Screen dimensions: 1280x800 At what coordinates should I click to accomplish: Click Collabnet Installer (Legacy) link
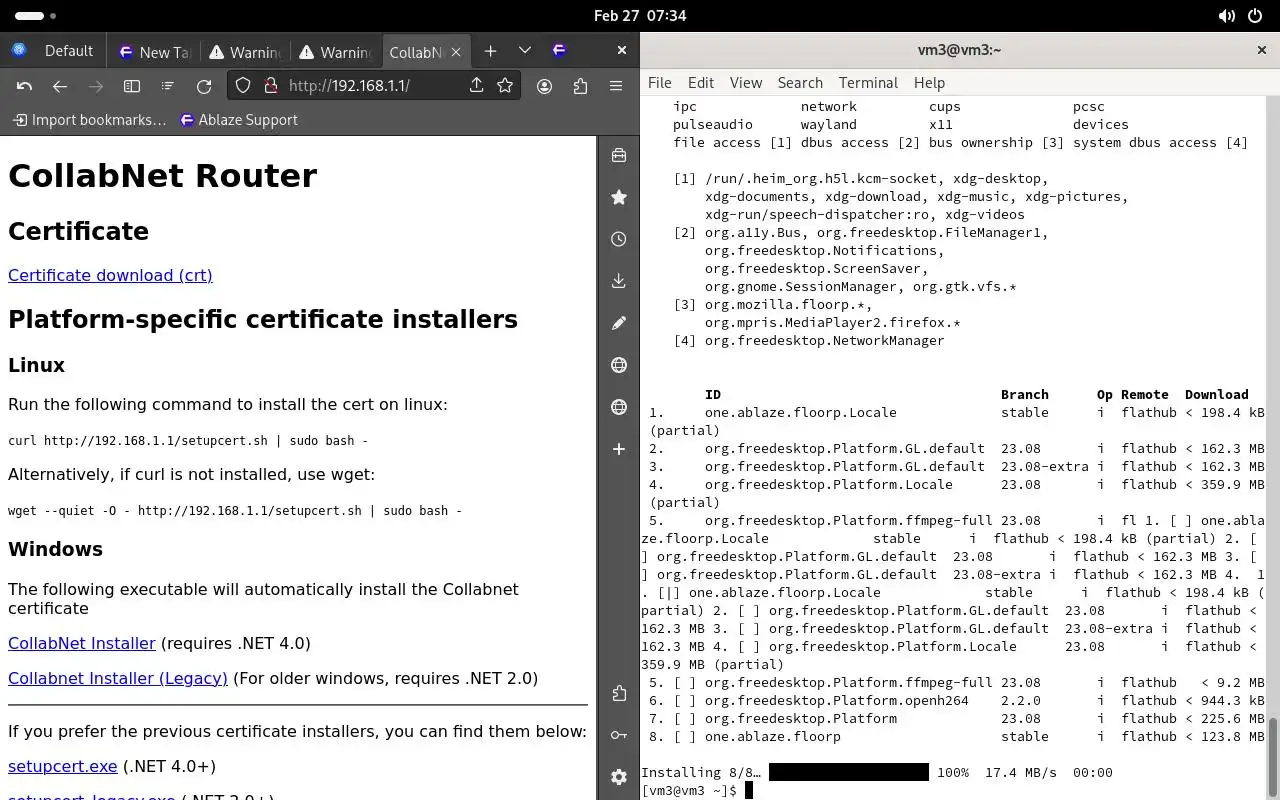click(x=118, y=678)
